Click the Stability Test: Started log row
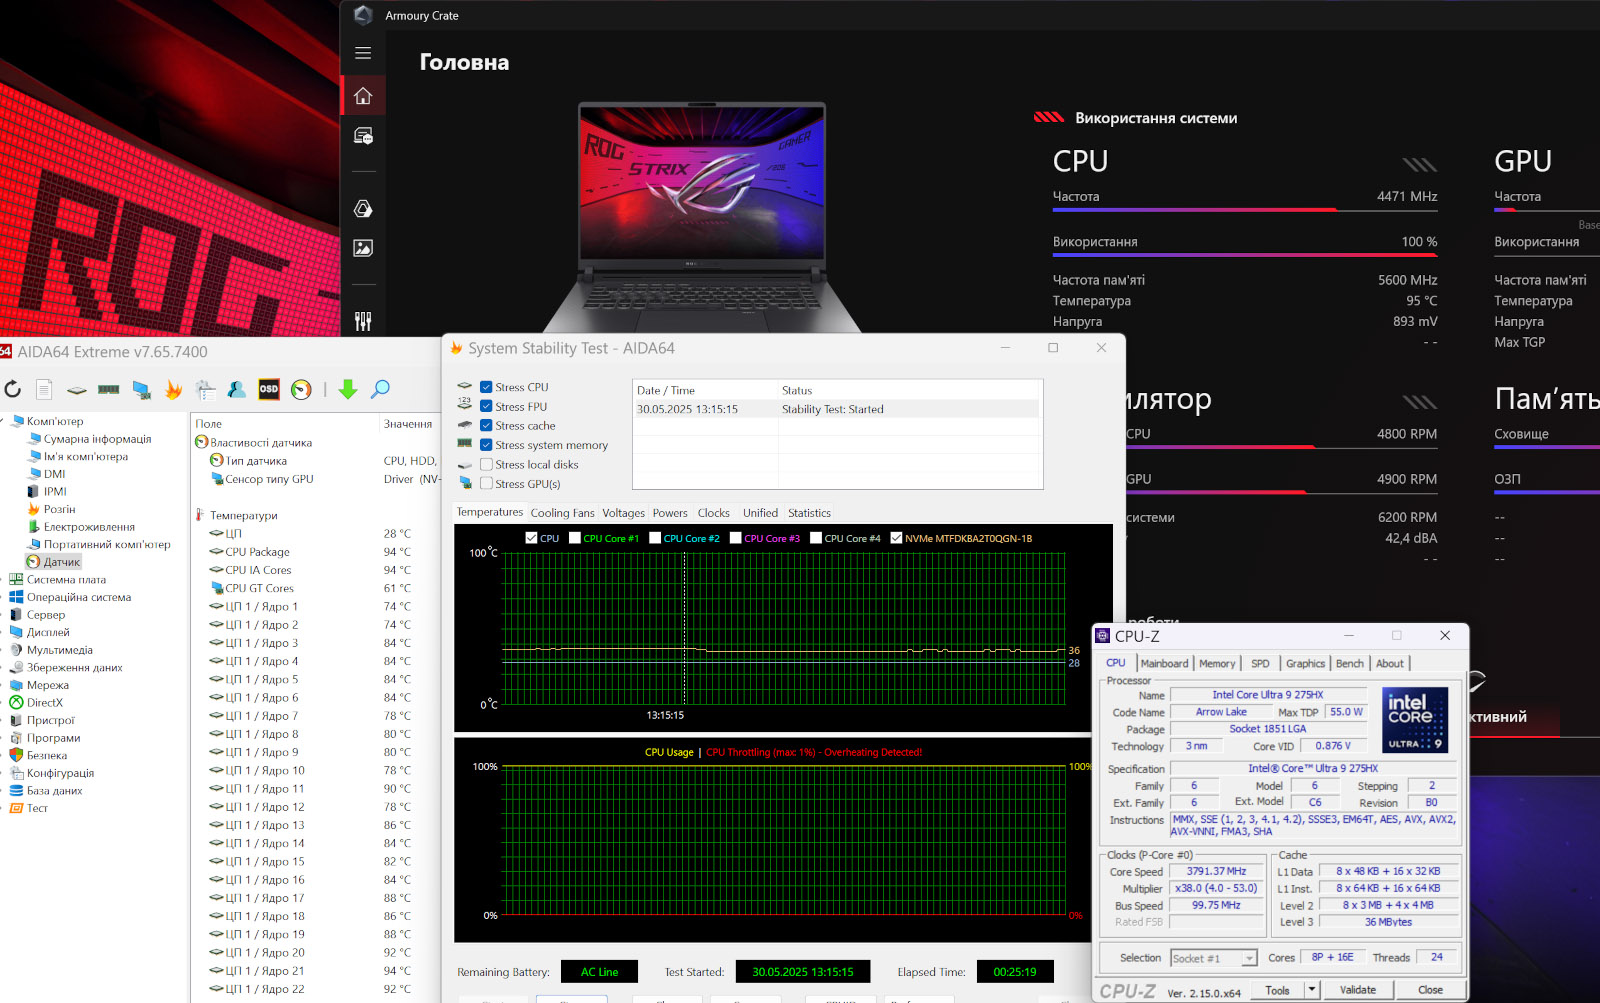Screen dimensions: 1600x1003 point(837,409)
